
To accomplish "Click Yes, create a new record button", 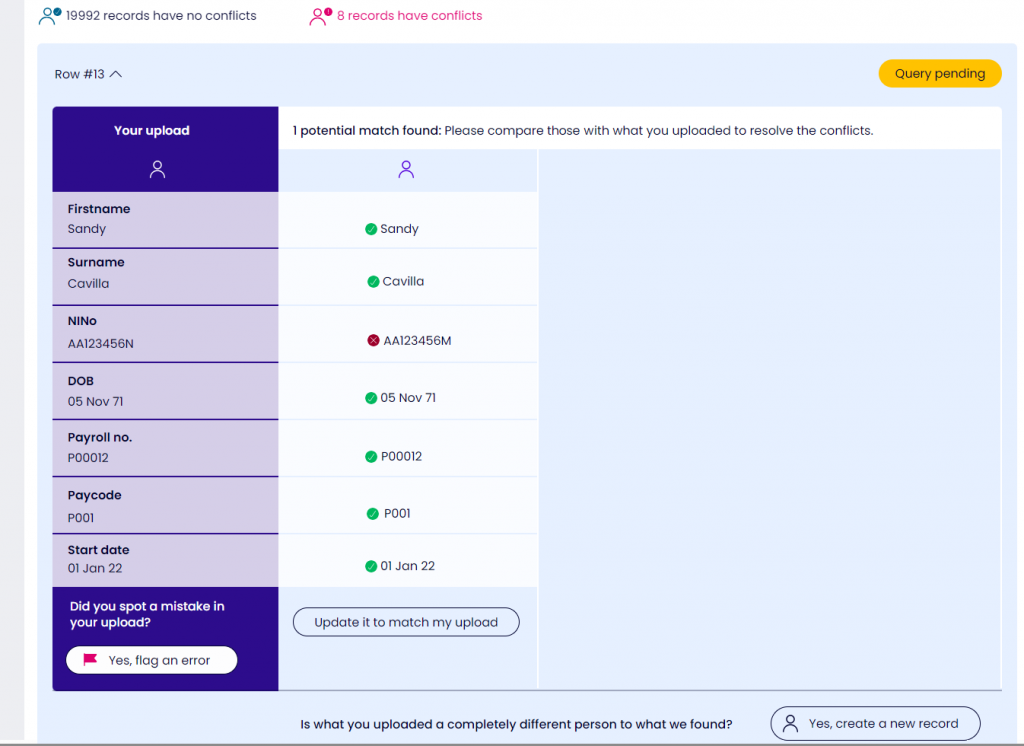I will pos(874,724).
